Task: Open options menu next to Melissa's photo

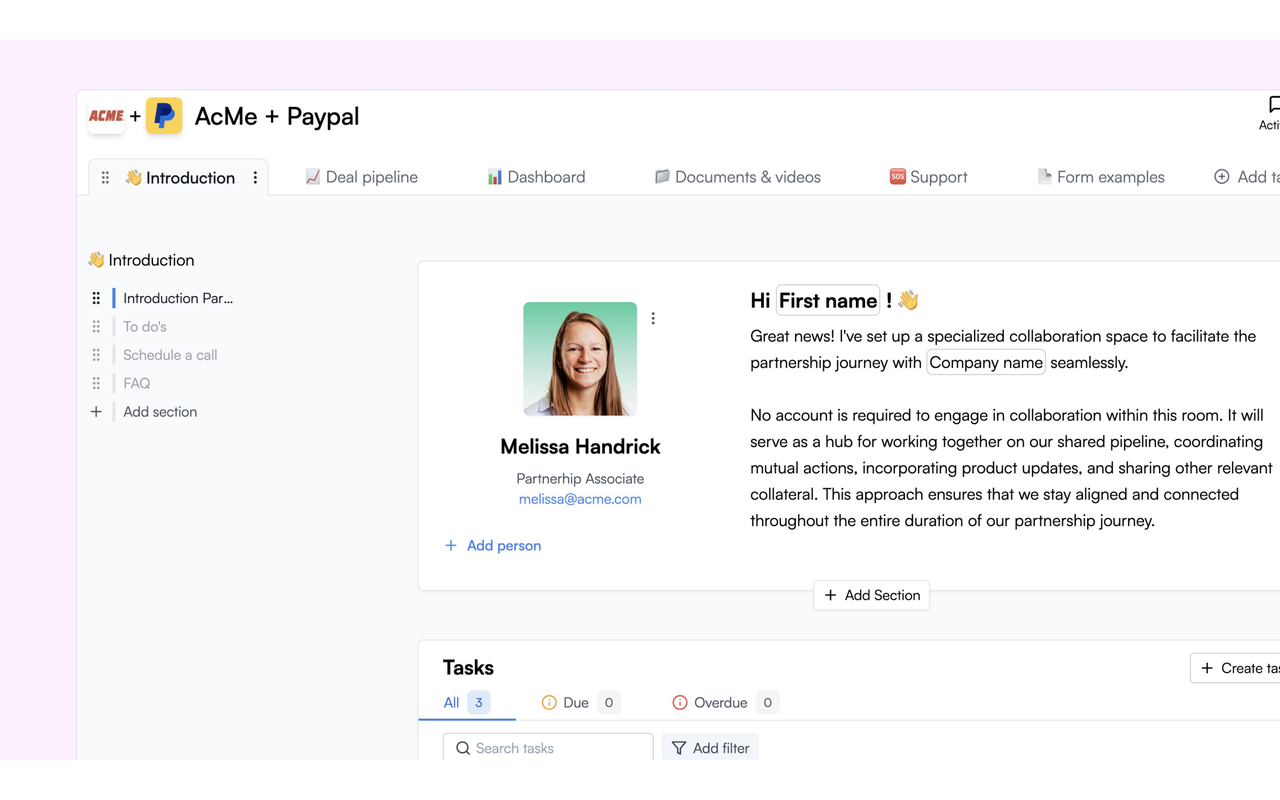Action: coord(653,318)
